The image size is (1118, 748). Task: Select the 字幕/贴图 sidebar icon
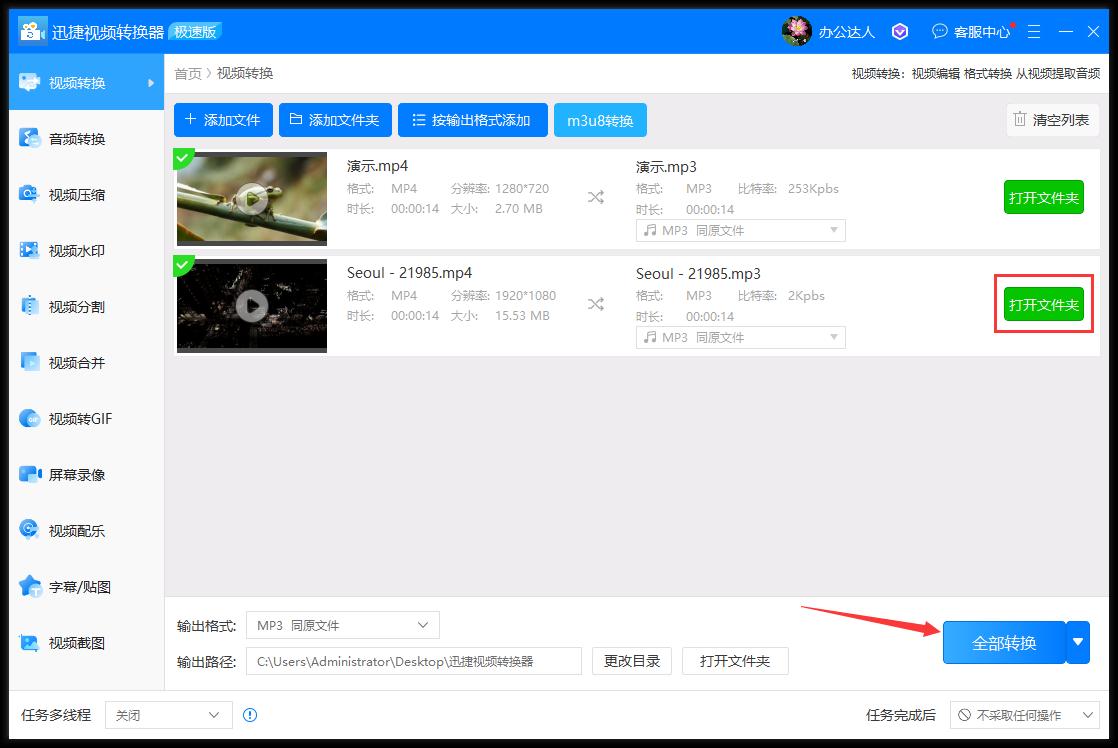65,586
